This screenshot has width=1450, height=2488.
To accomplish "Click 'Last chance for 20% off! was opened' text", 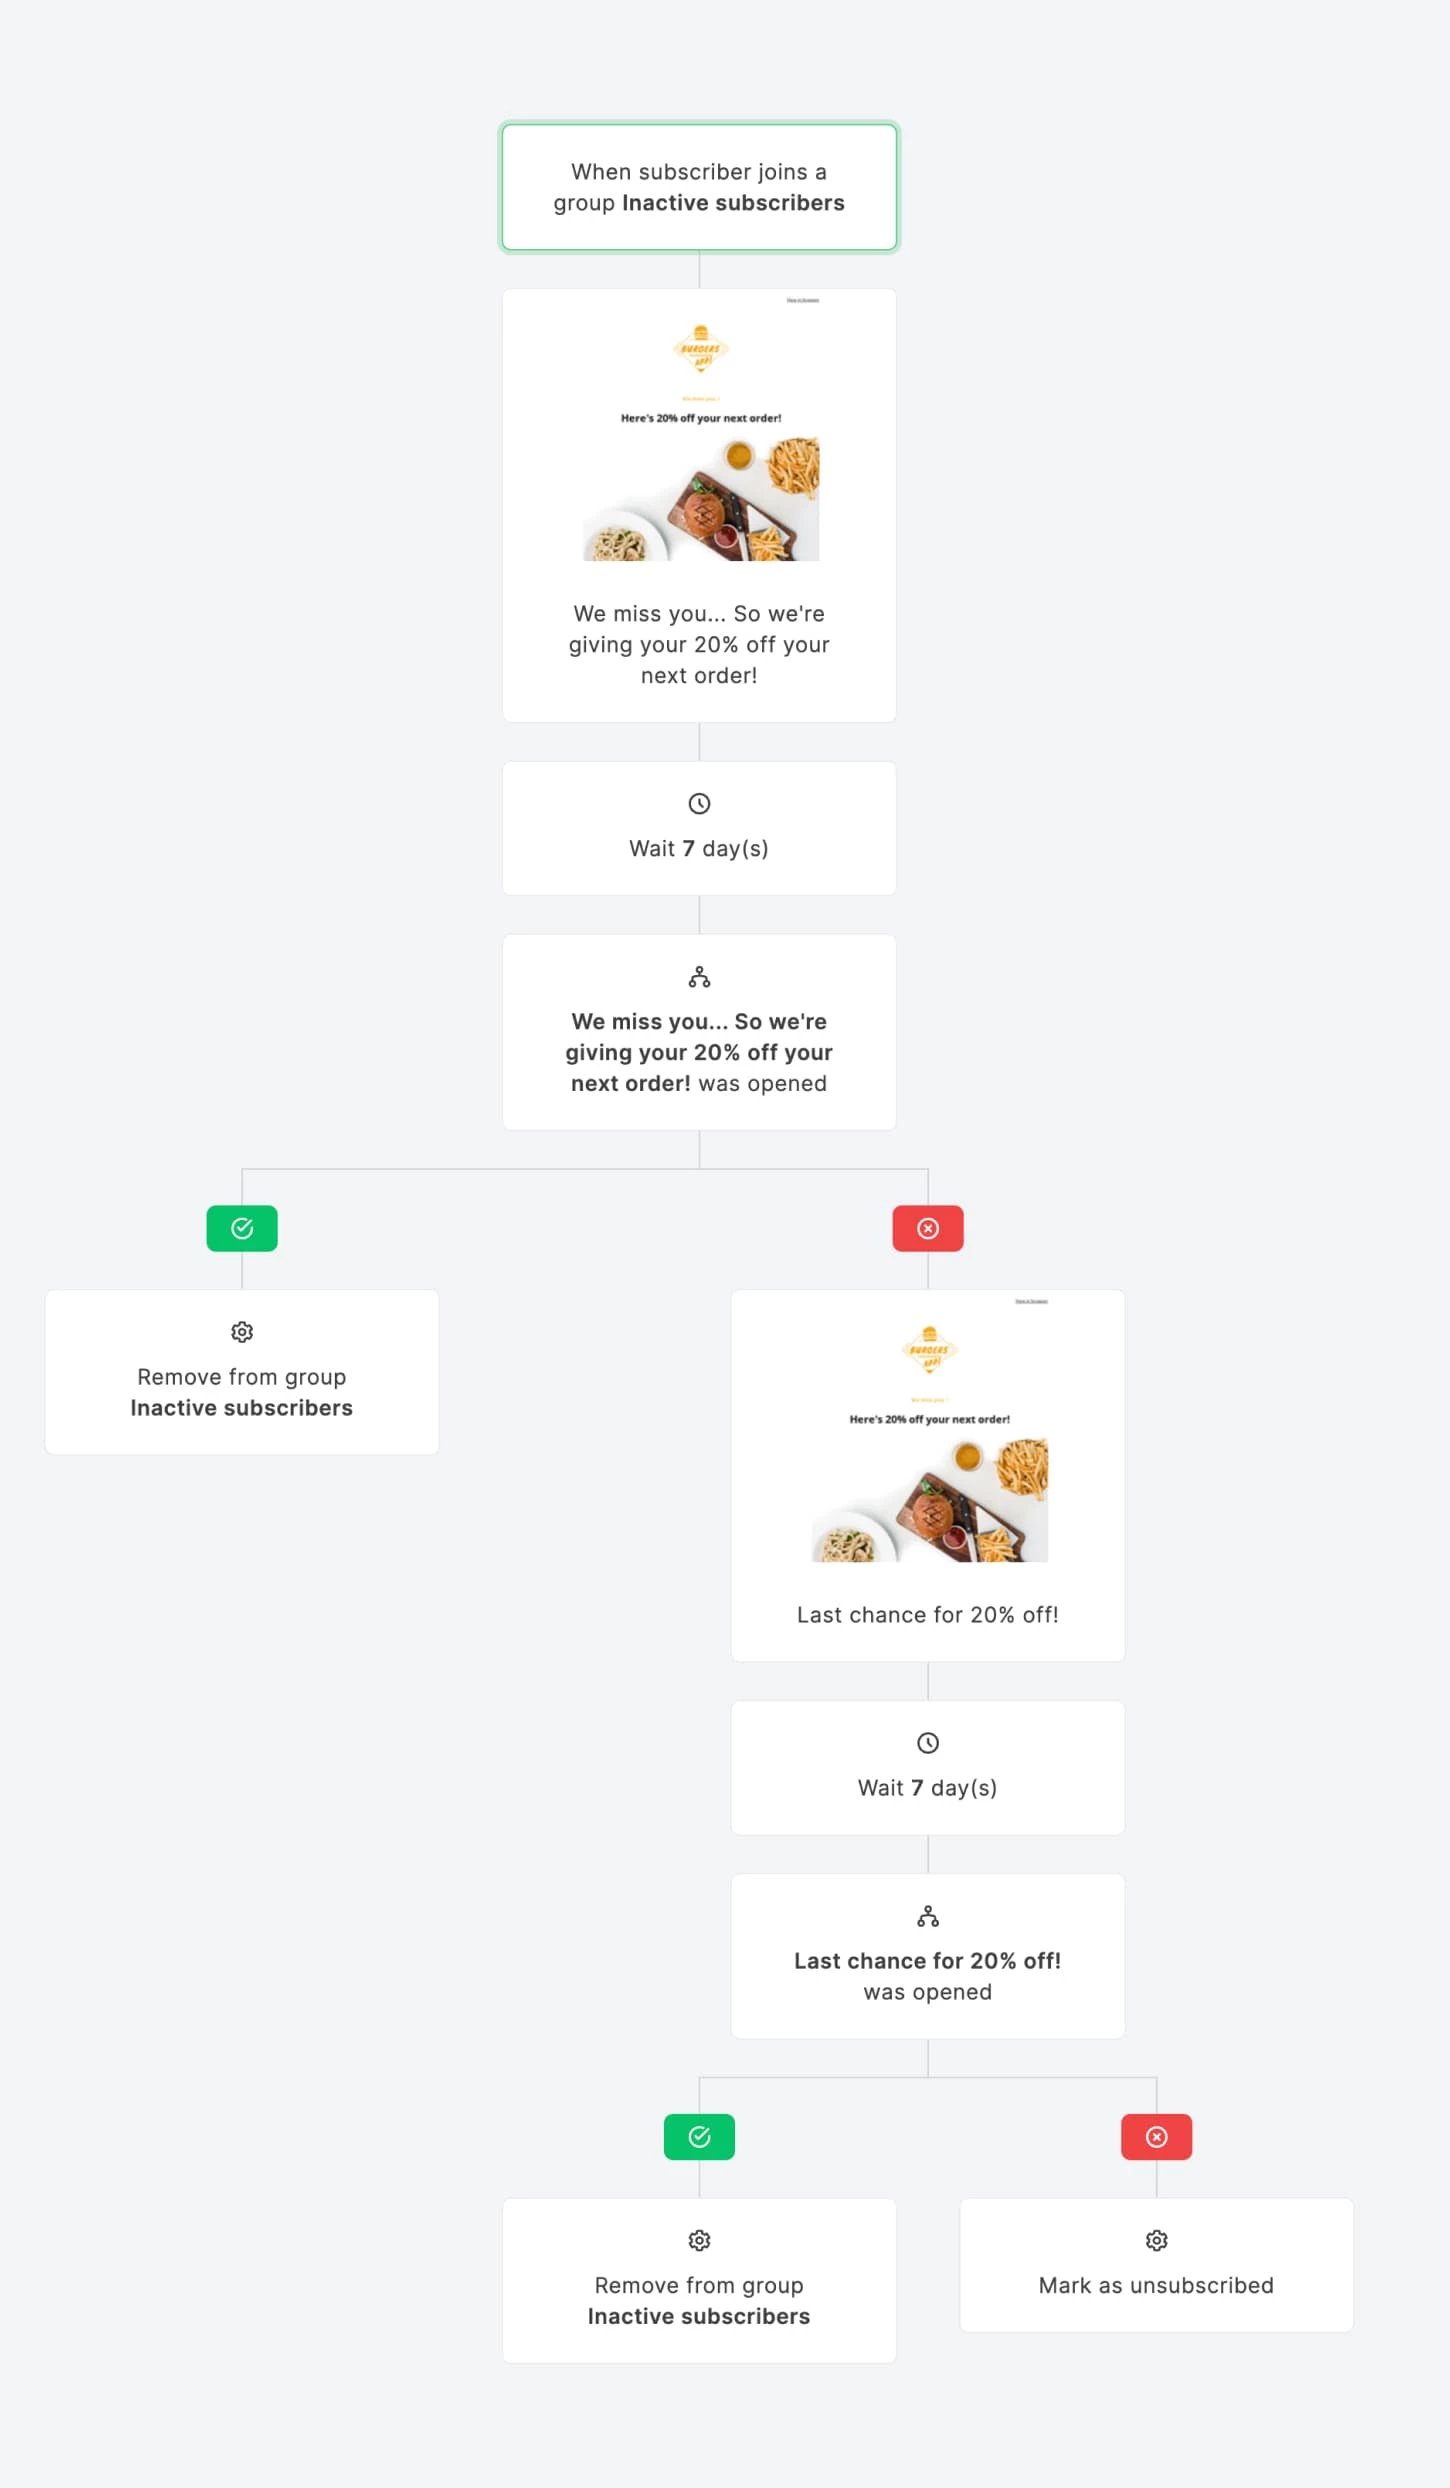I will click(928, 1976).
